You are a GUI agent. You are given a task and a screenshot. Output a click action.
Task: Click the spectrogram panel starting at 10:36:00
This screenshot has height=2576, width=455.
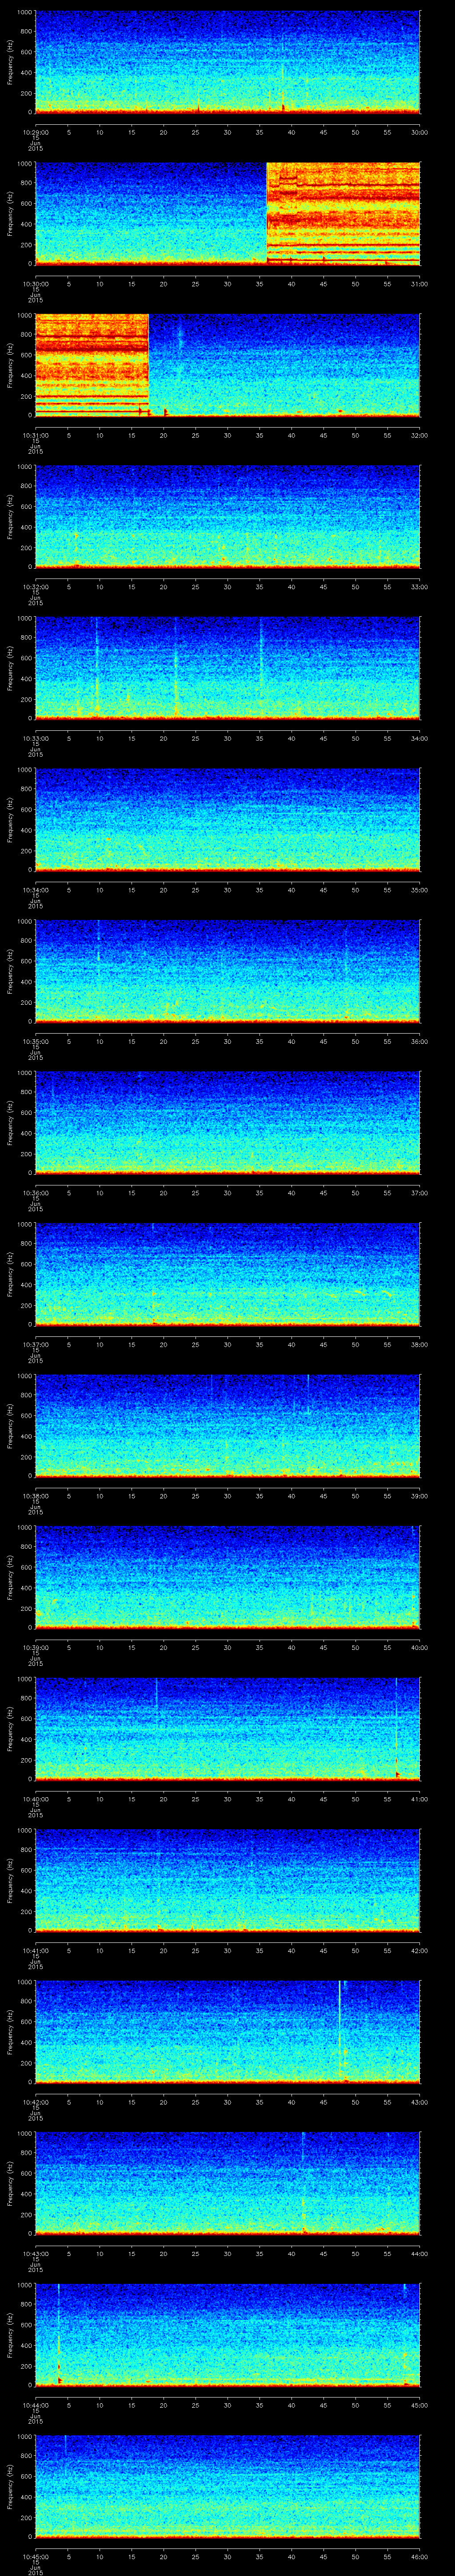227,1122
